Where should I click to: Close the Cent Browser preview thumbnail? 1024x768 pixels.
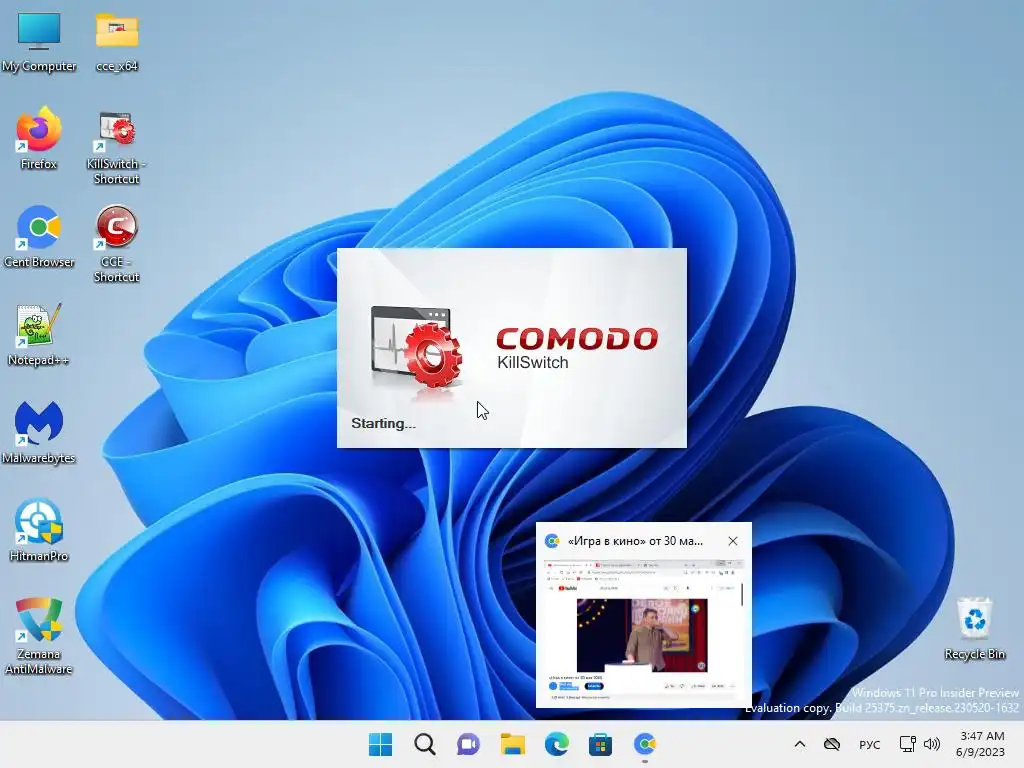click(733, 541)
